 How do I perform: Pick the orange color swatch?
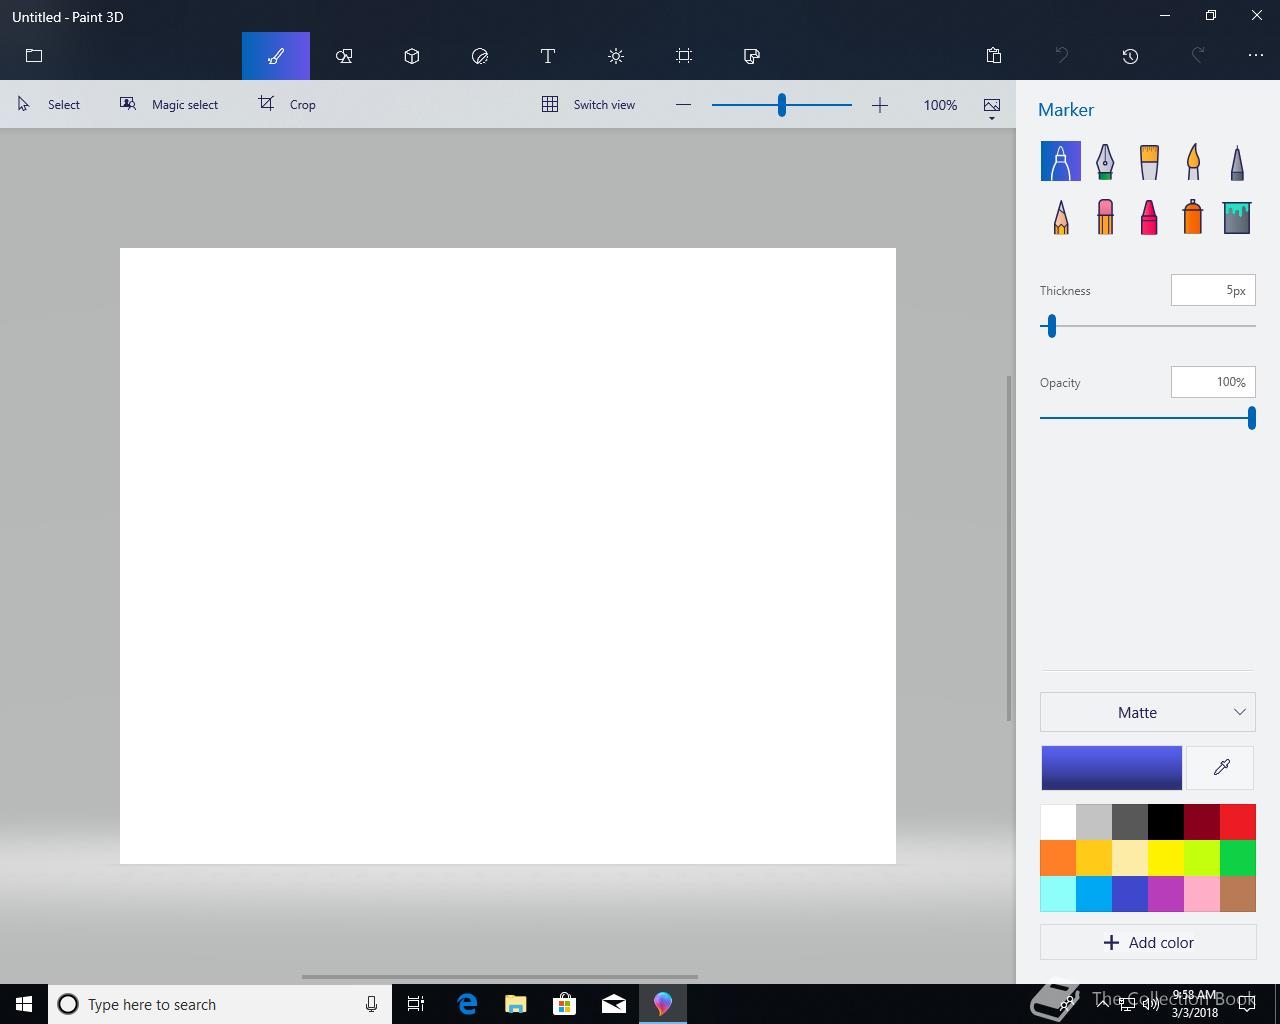pyautogui.click(x=1058, y=858)
